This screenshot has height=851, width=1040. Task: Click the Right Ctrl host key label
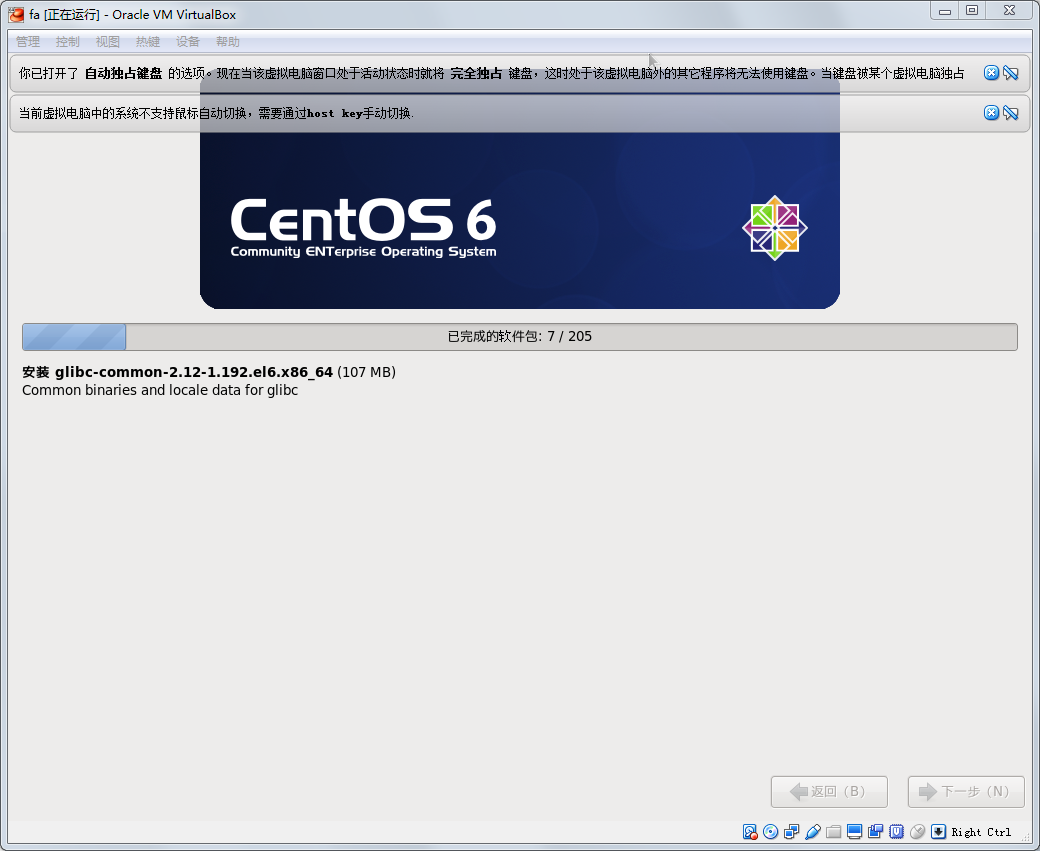[x=981, y=832]
